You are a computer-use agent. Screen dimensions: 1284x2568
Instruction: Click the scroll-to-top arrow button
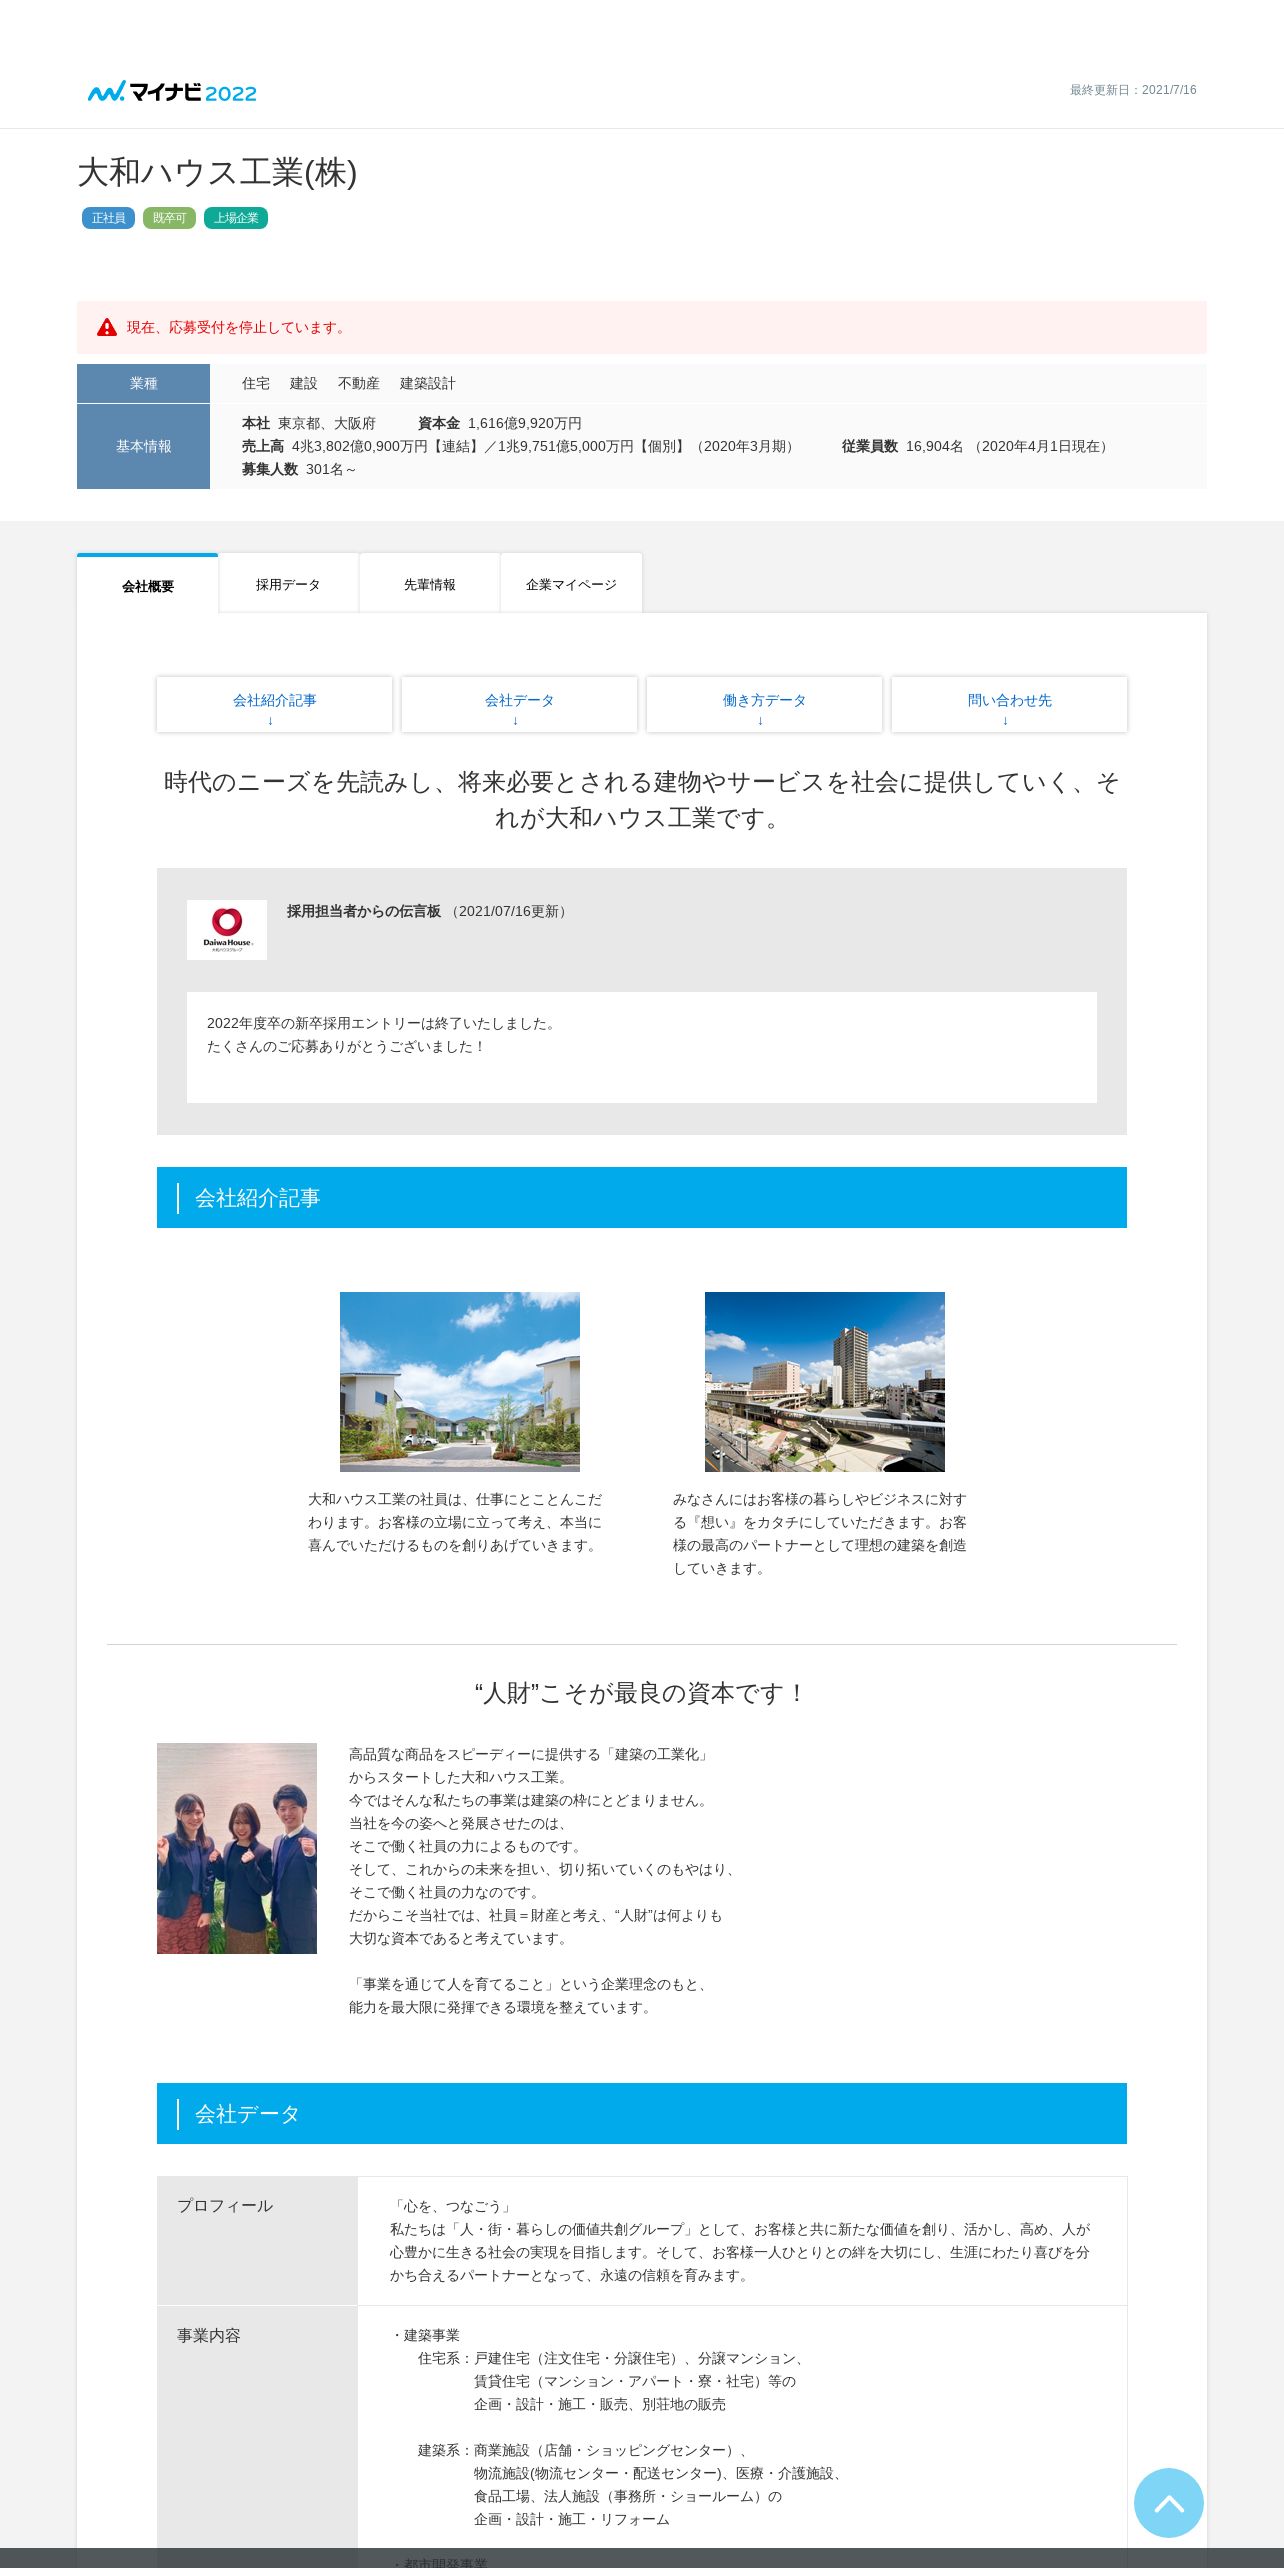[1168, 2503]
